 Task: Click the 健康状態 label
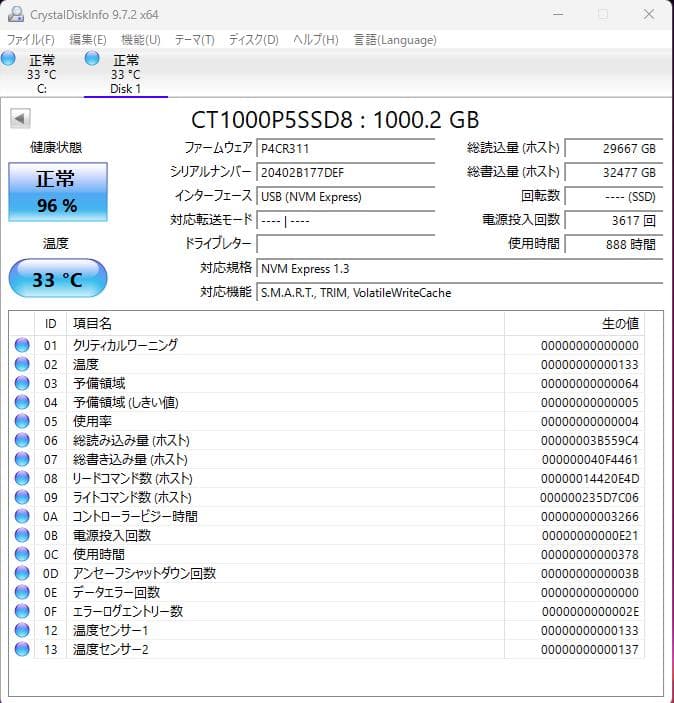(x=56, y=148)
